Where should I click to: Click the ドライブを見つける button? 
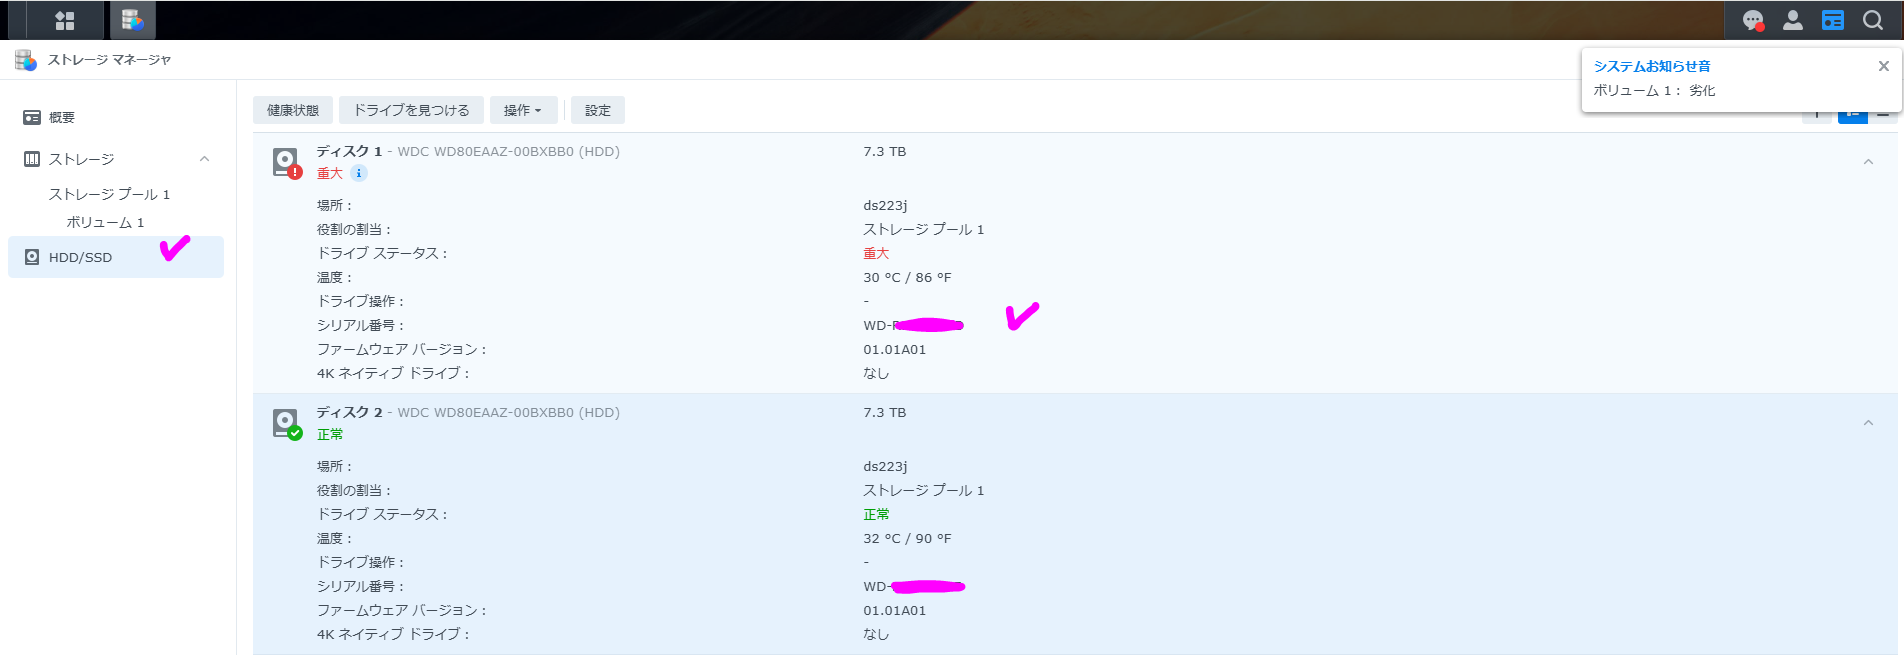point(411,110)
